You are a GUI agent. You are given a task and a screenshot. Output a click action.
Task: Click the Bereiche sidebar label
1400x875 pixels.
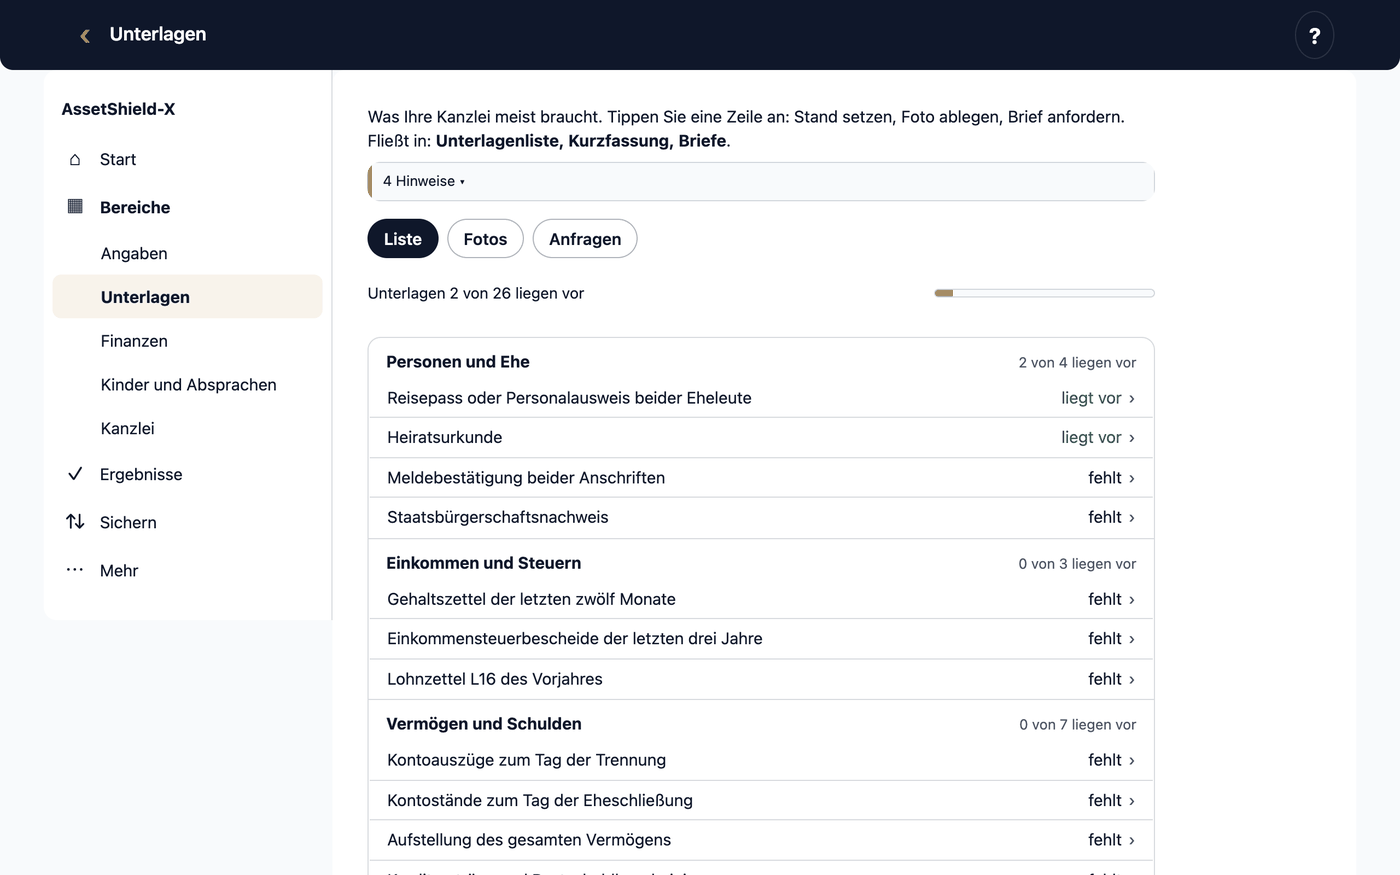[135, 207]
